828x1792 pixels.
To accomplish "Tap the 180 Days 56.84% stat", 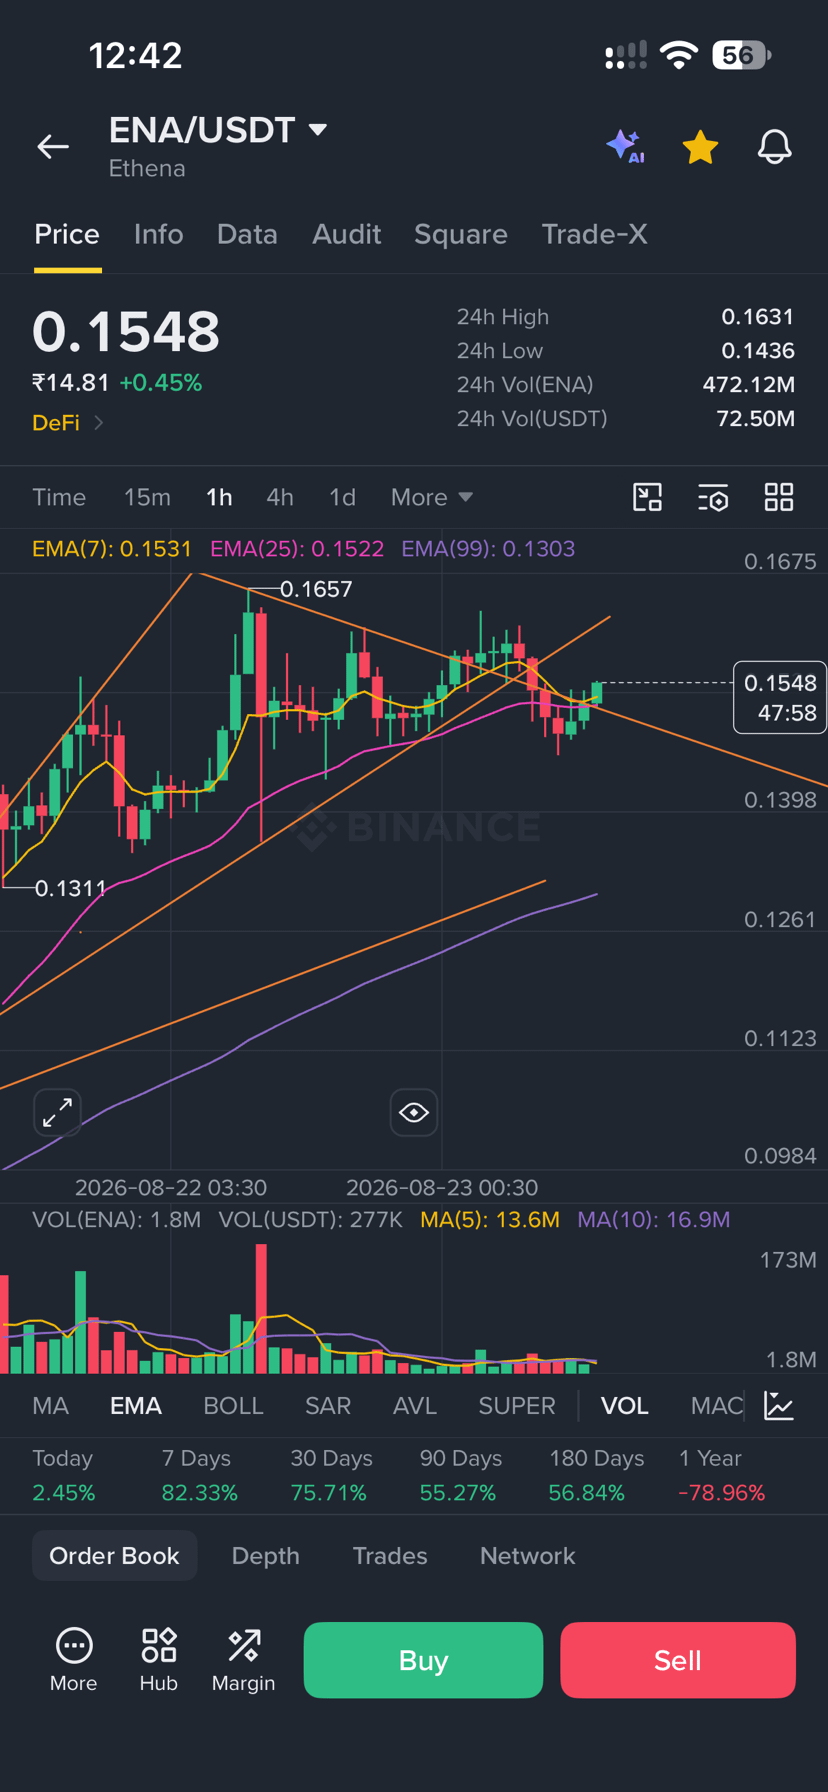I will [596, 1476].
